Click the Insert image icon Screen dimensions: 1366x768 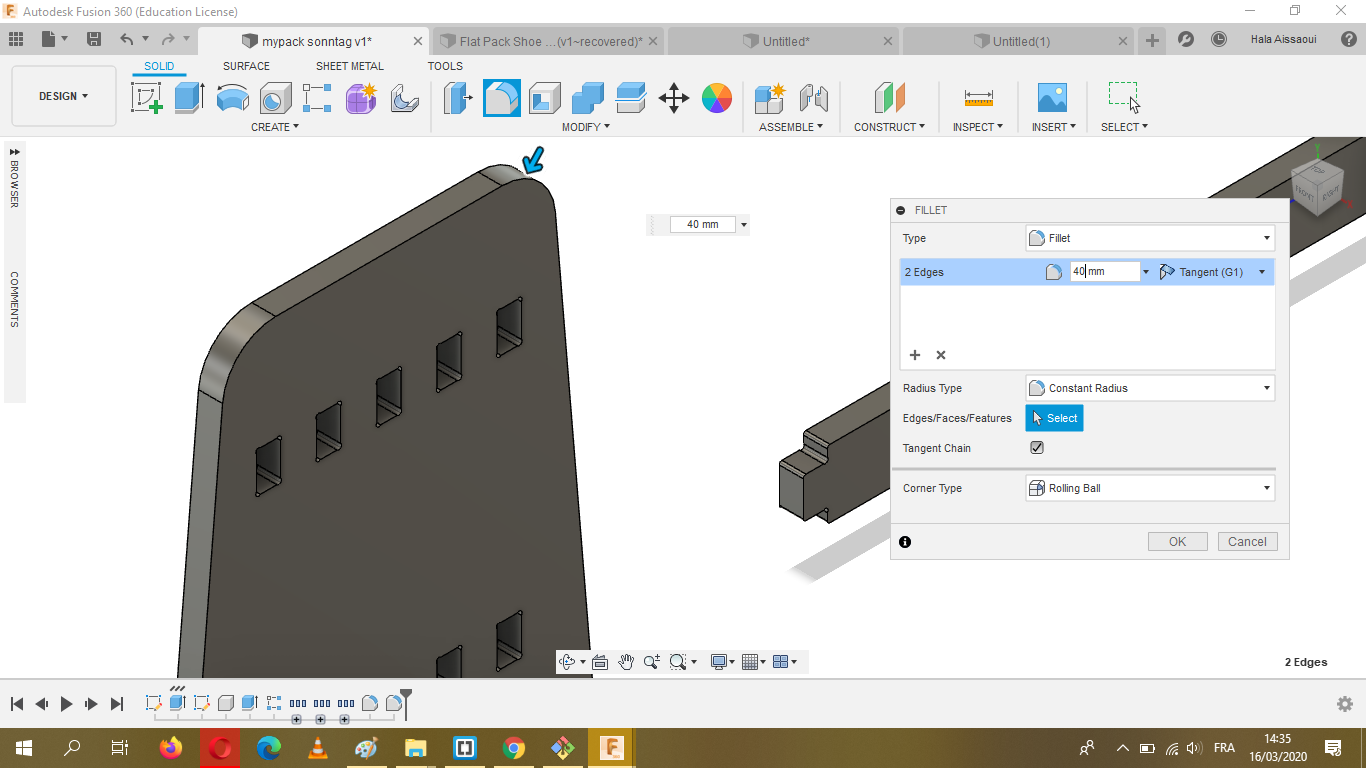point(1052,98)
